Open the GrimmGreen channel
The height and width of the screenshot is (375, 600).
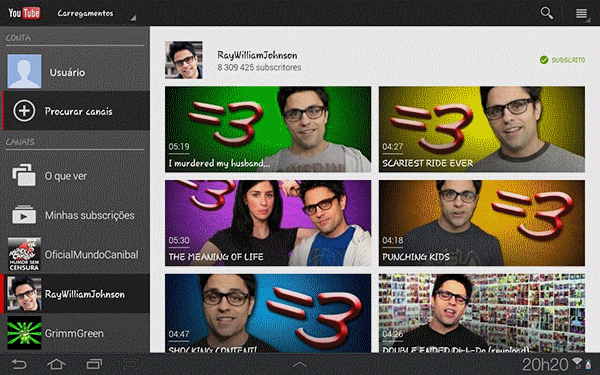tap(75, 333)
